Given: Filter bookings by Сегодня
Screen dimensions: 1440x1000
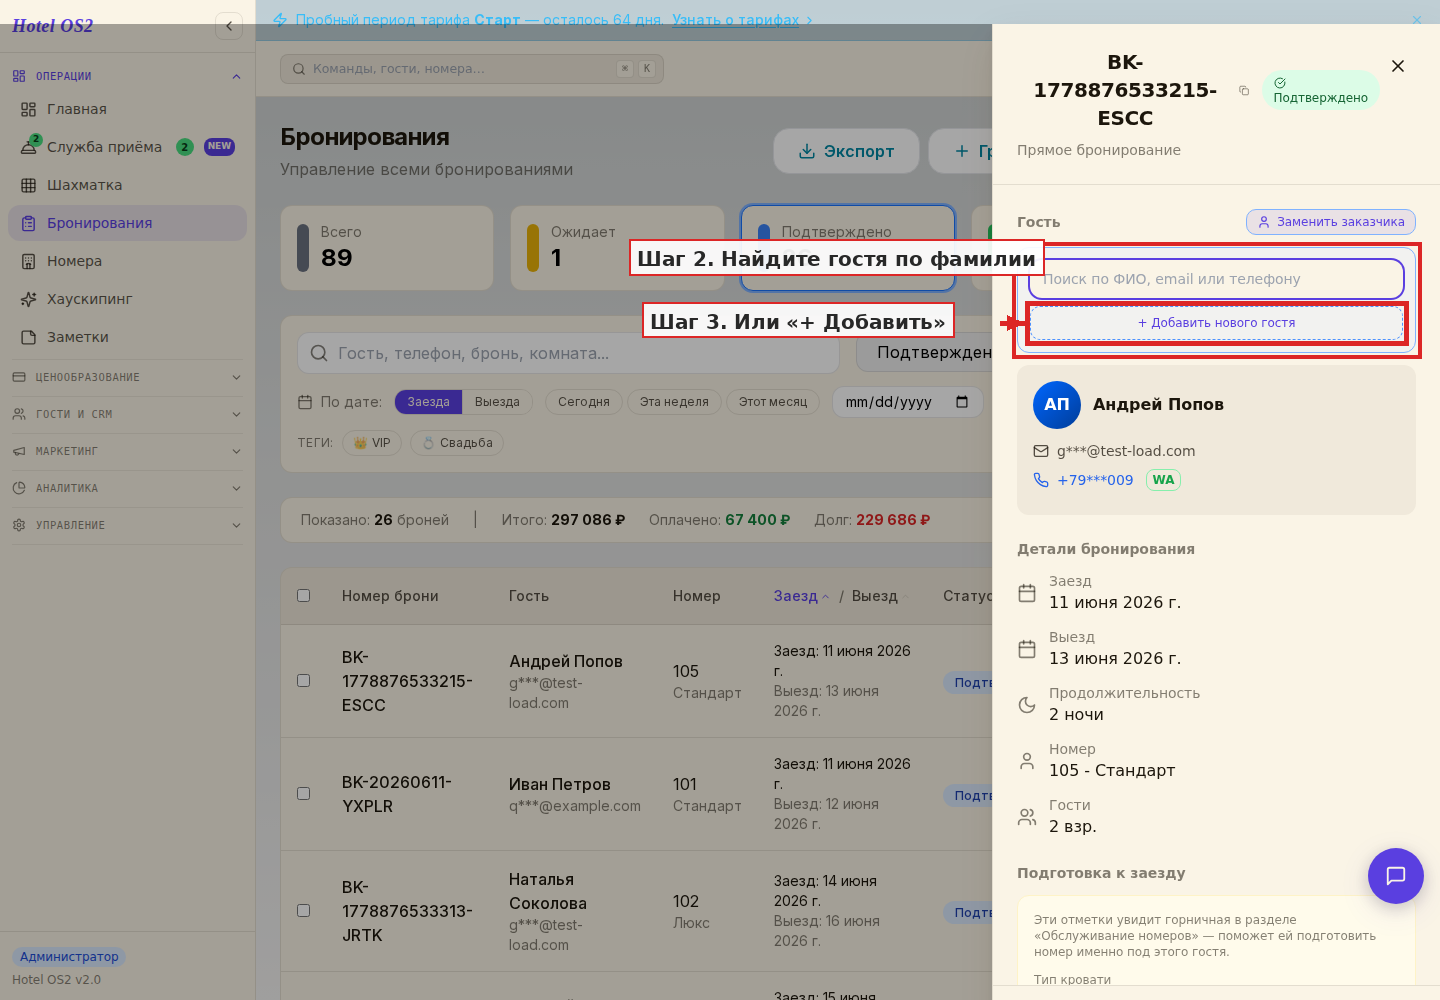Looking at the screenshot, I should 584,402.
